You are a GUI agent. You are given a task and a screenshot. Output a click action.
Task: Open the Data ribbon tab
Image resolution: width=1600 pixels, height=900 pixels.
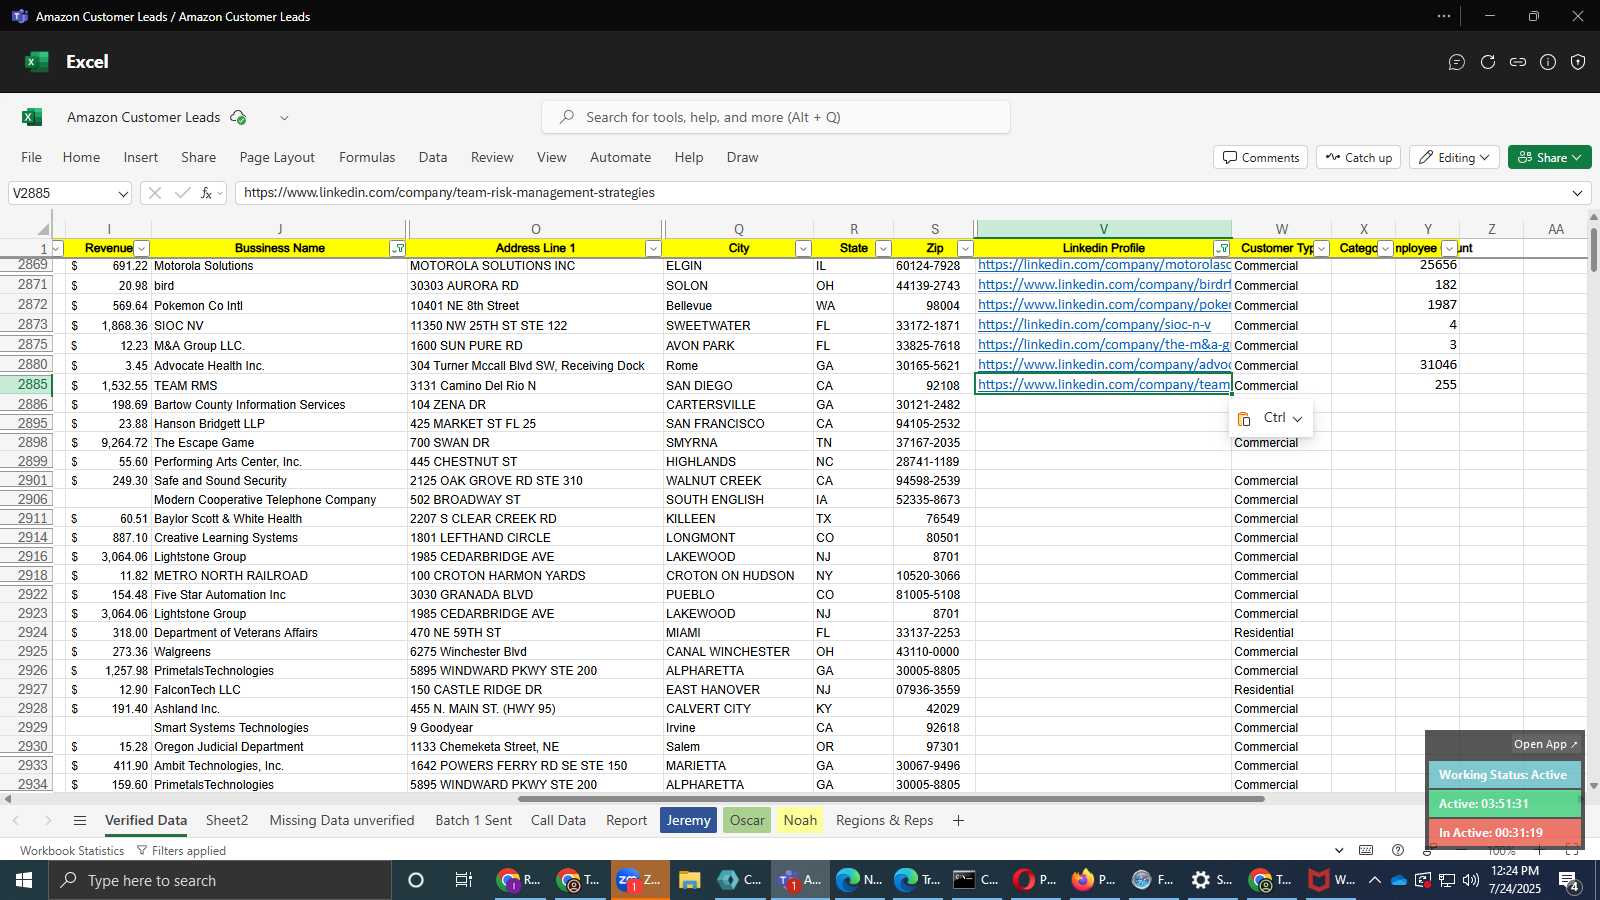[433, 158]
